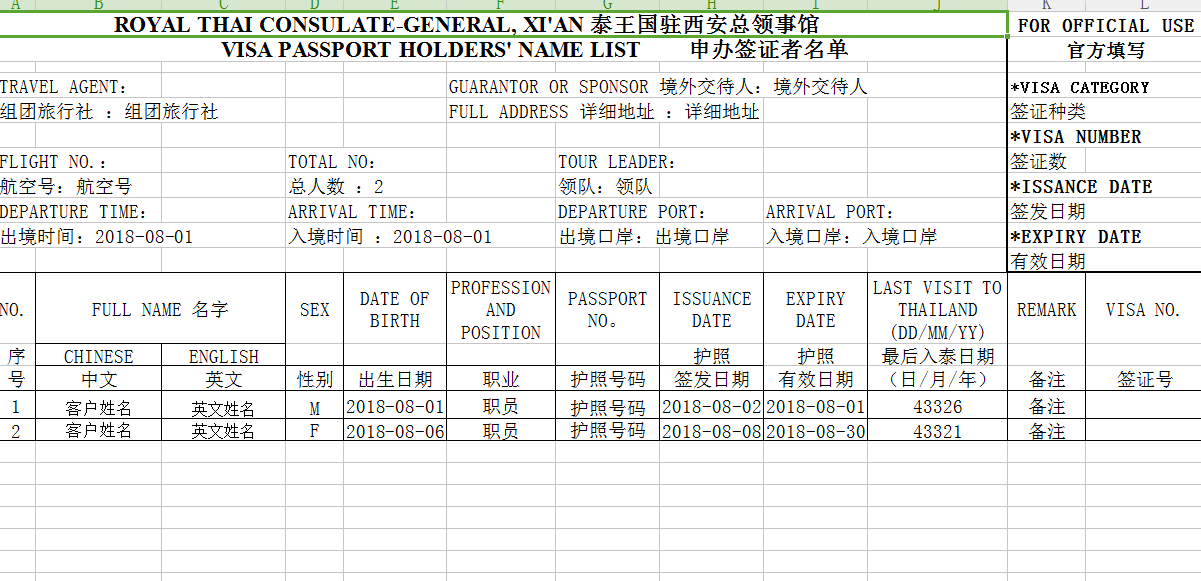Screen dimensions: 1201x581
Task: Select the FOR OFFICIAL USE cell
Action: (1105, 26)
